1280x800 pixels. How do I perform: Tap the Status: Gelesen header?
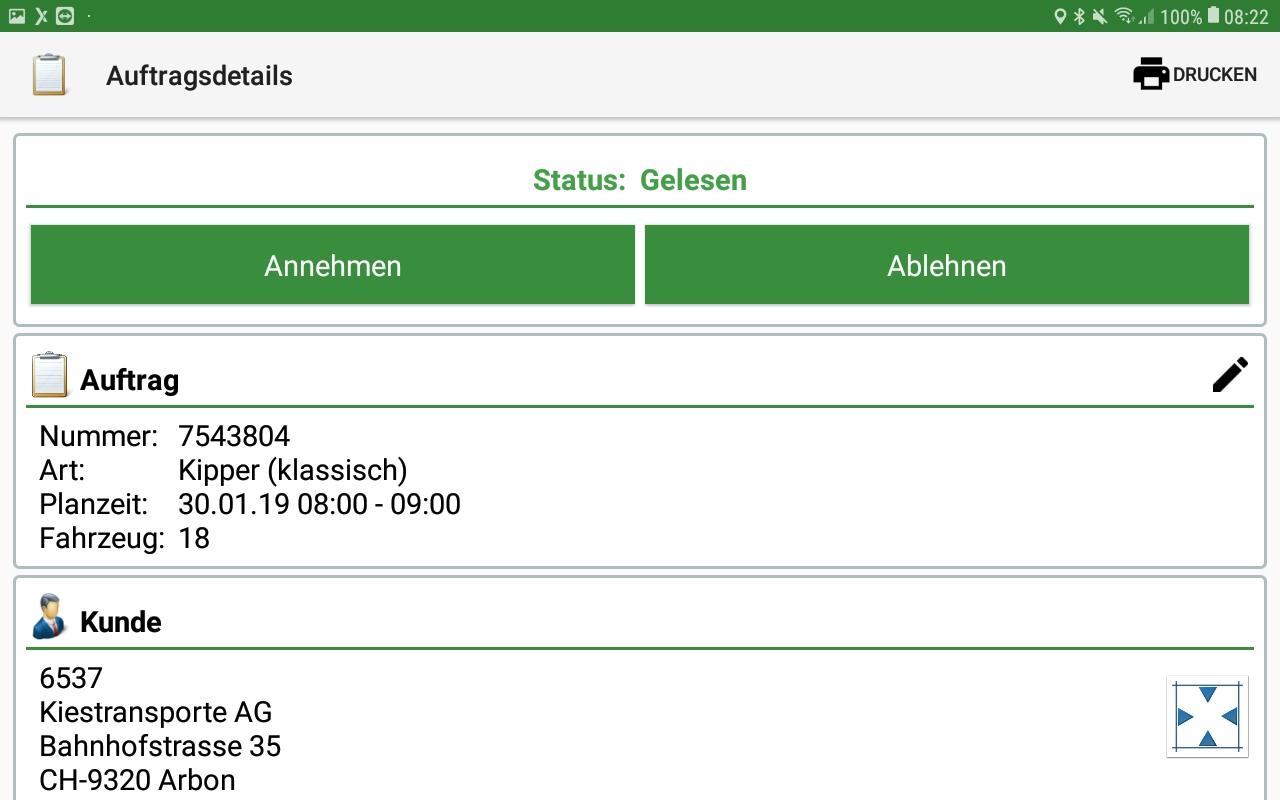639,180
